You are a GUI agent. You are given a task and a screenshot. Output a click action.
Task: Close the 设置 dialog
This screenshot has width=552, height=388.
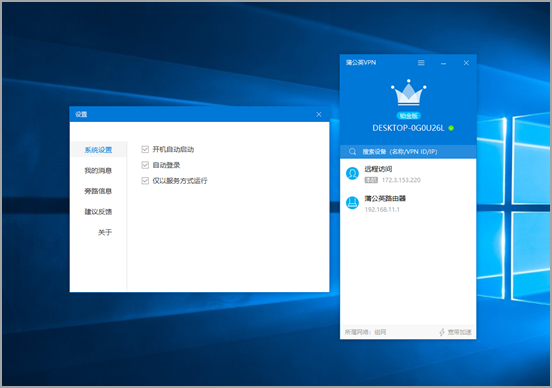tap(319, 114)
